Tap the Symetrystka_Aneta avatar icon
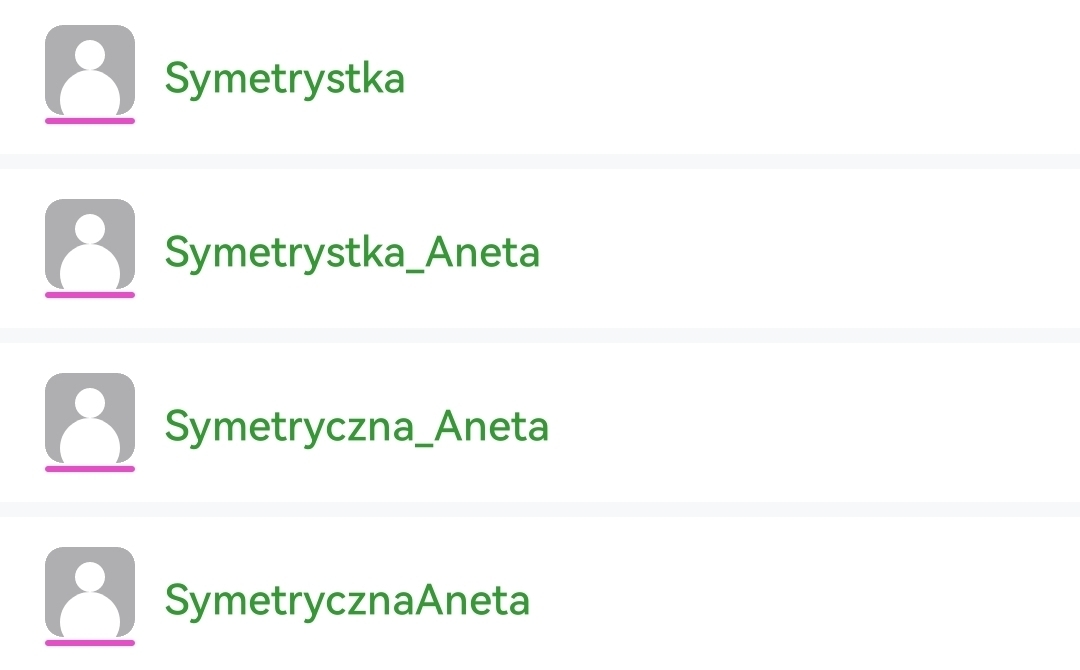 (x=90, y=244)
